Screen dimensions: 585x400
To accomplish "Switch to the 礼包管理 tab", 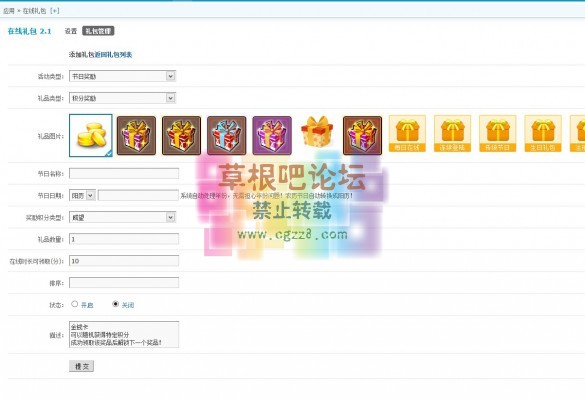I will pyautogui.click(x=98, y=31).
